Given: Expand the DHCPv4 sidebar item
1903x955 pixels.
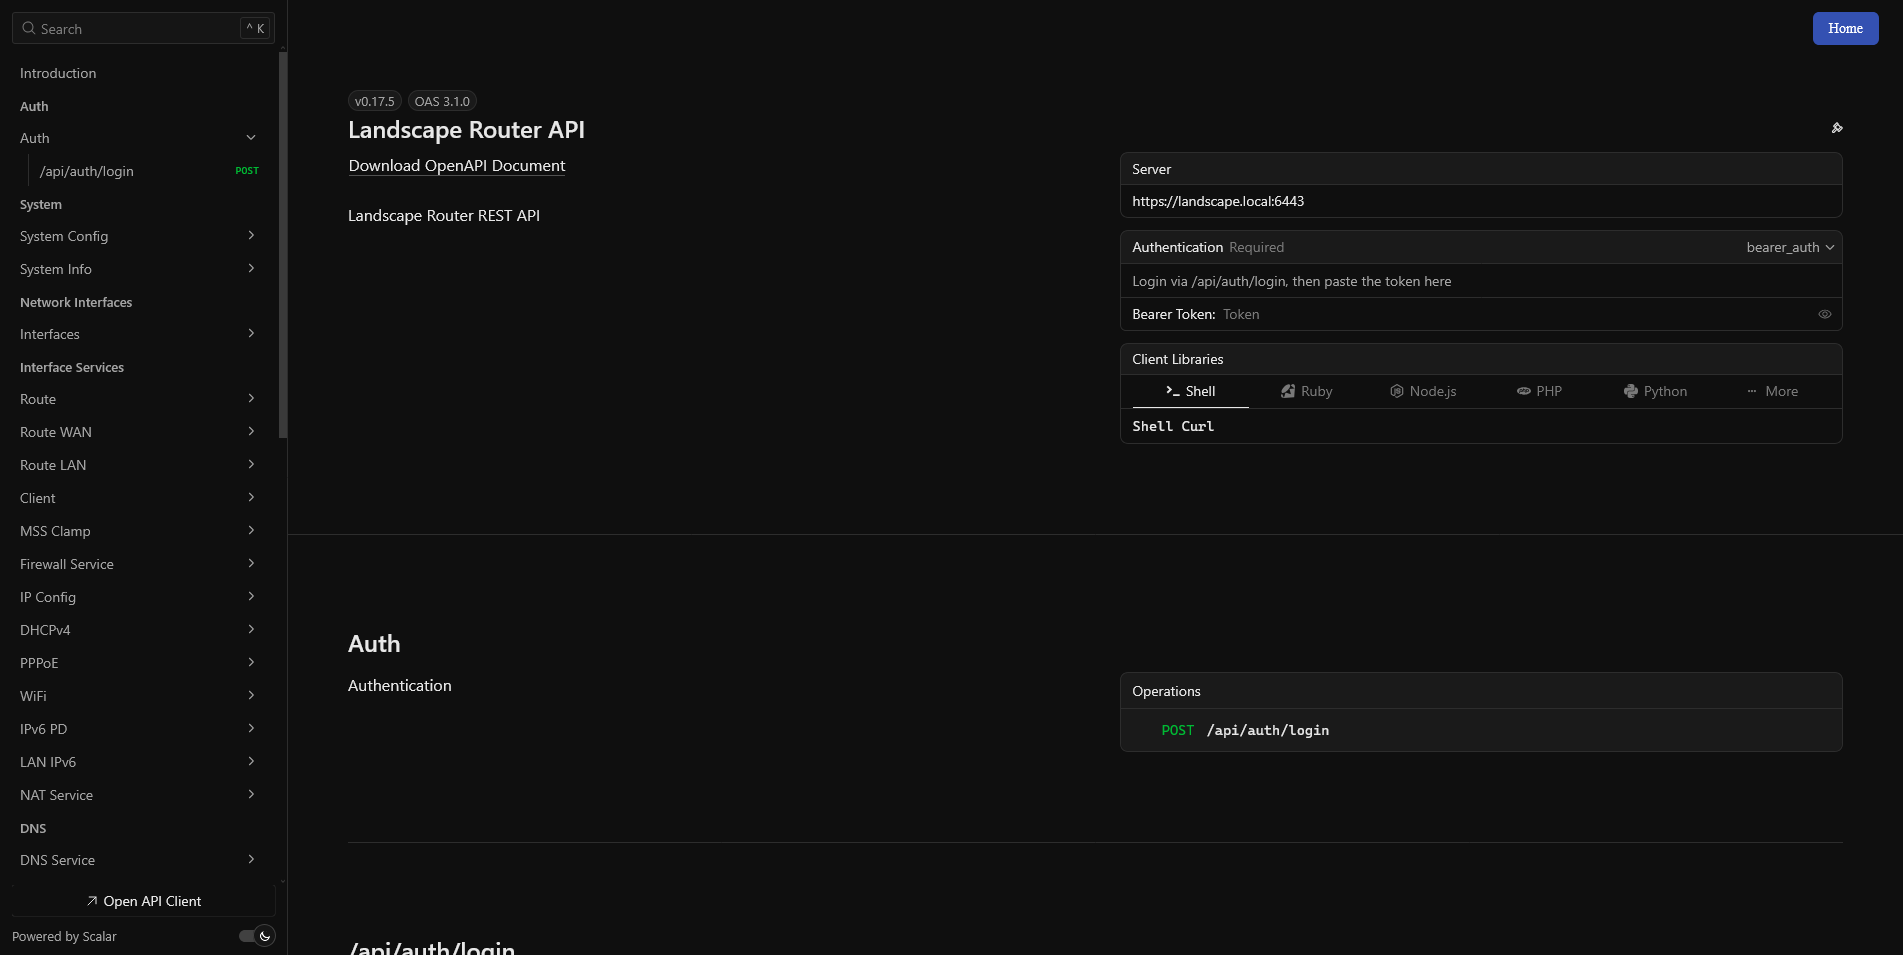Looking at the screenshot, I should [251, 630].
